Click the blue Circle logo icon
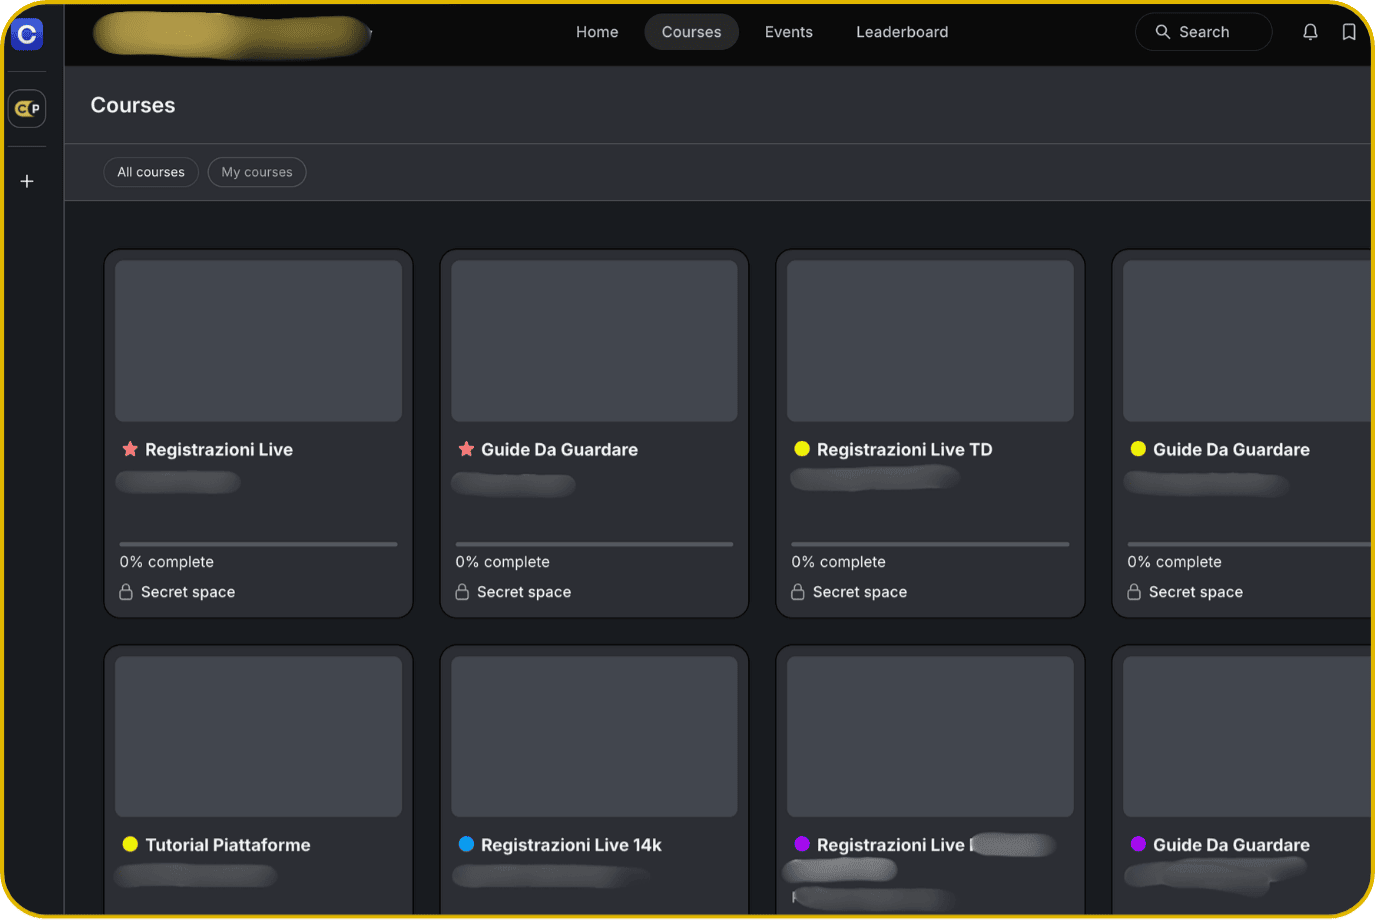The width and height of the screenshot is (1375, 924). 27,34
